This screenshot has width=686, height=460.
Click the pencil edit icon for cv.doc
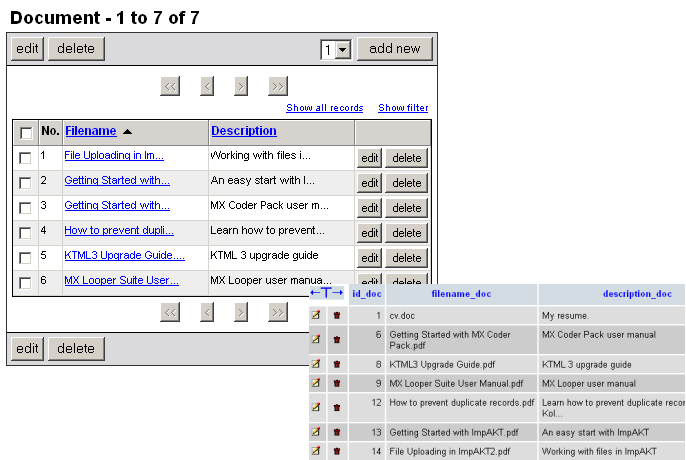(316, 315)
